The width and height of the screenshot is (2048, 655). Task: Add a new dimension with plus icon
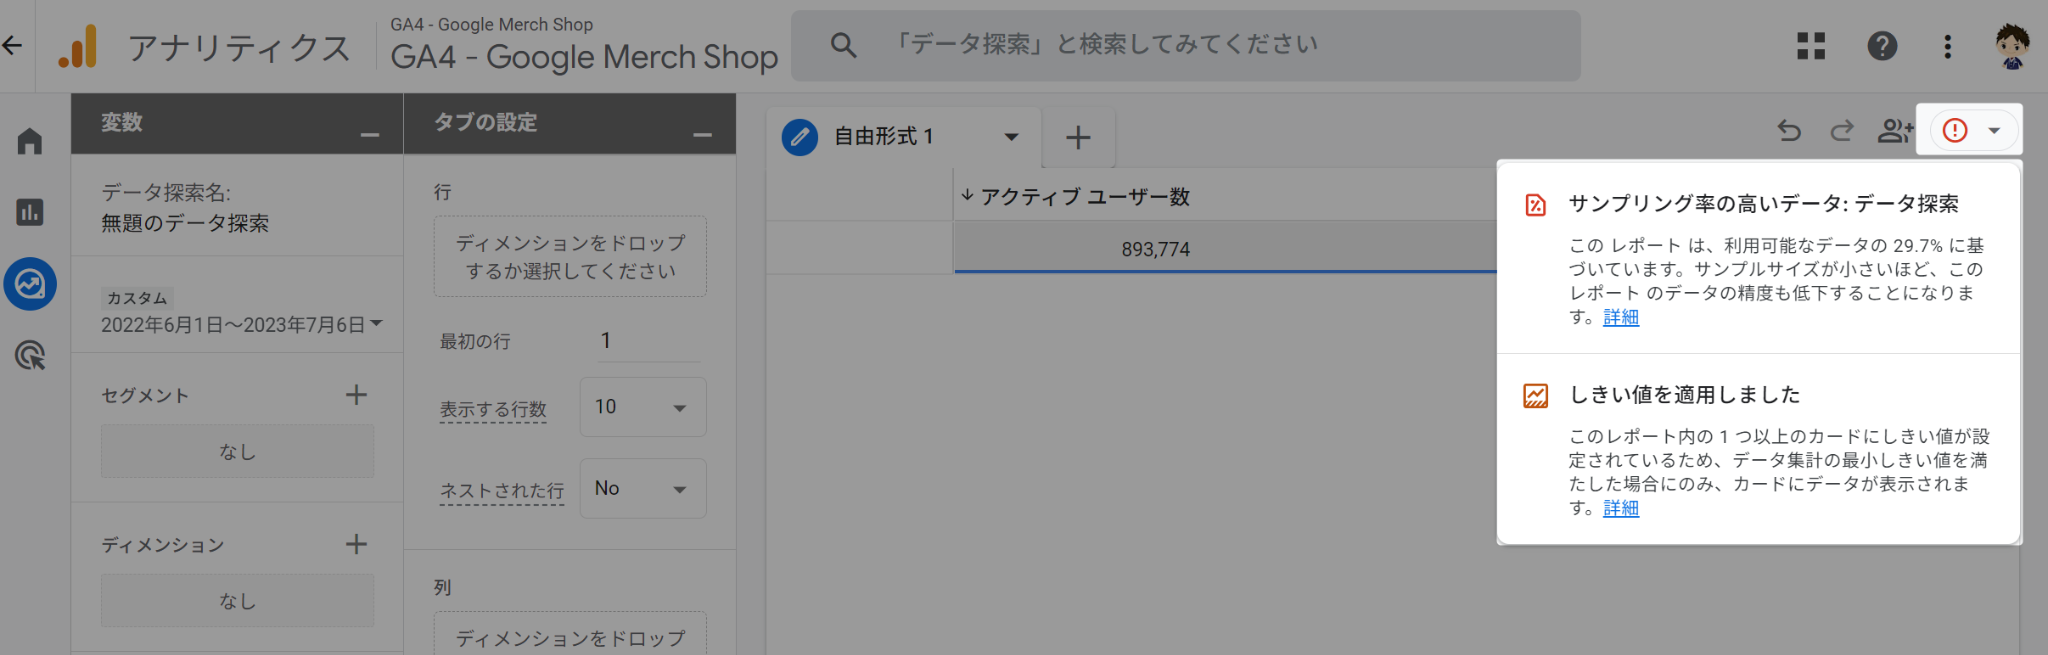point(356,544)
